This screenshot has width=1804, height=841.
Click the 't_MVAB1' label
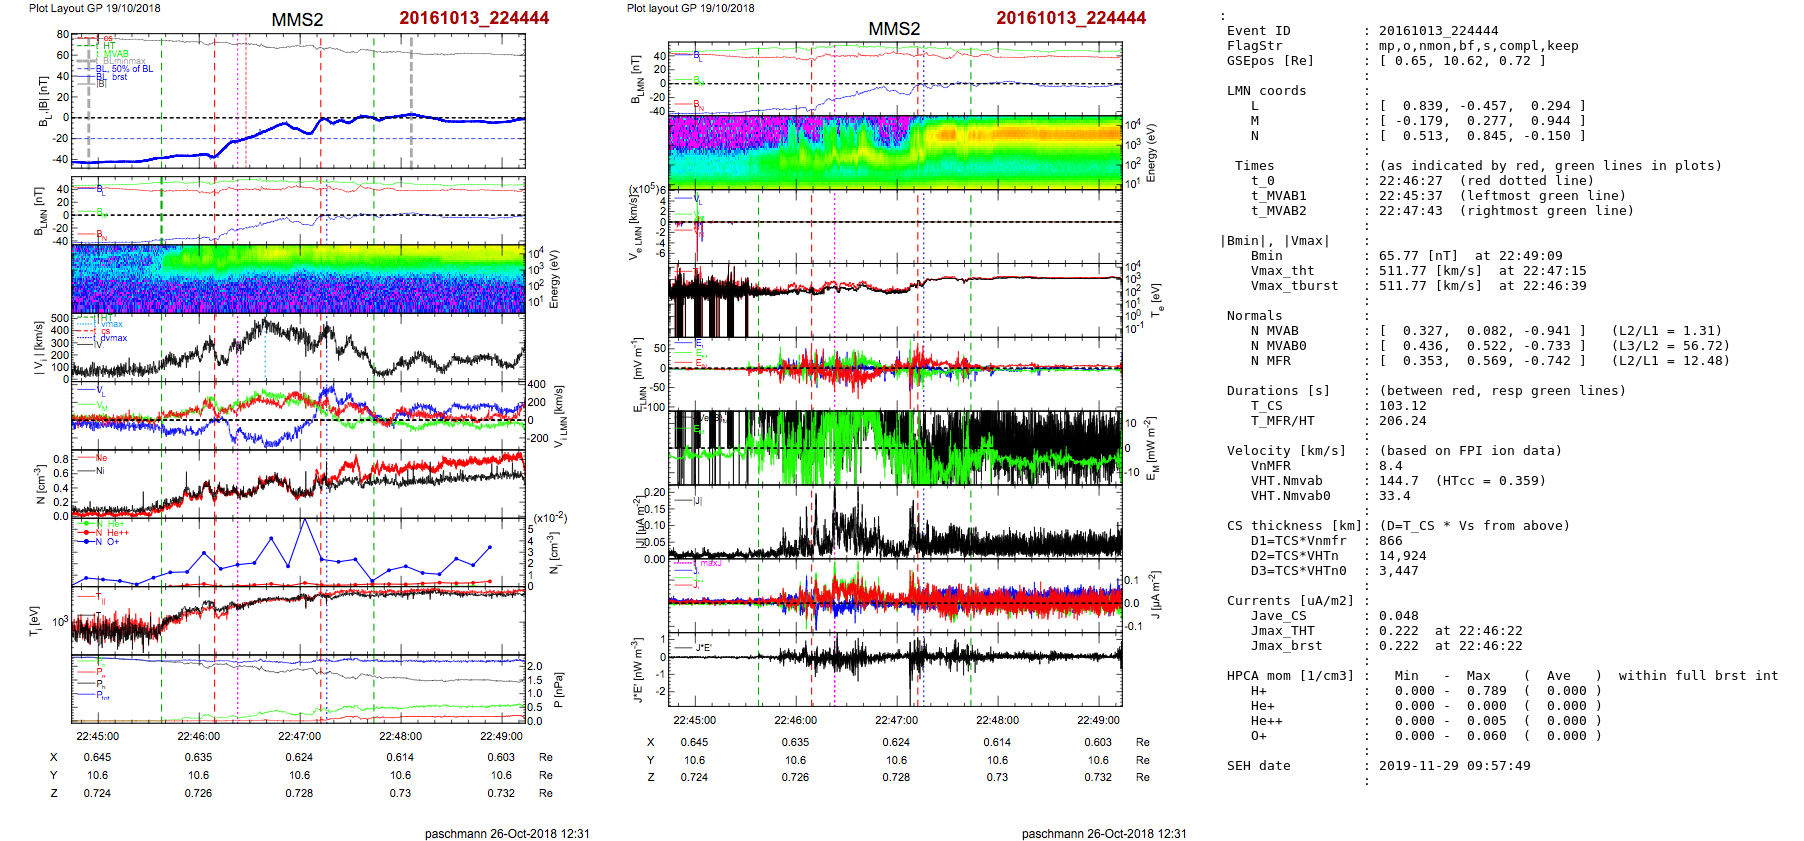(x=1278, y=196)
